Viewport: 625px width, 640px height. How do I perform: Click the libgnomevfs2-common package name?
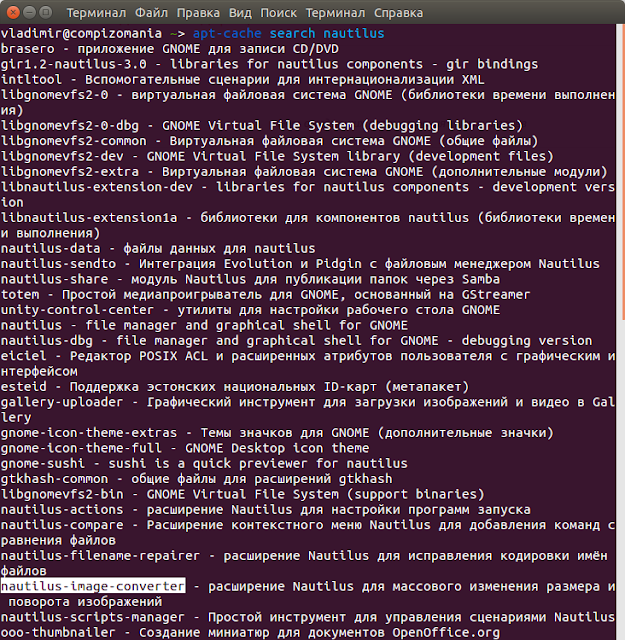point(73,141)
